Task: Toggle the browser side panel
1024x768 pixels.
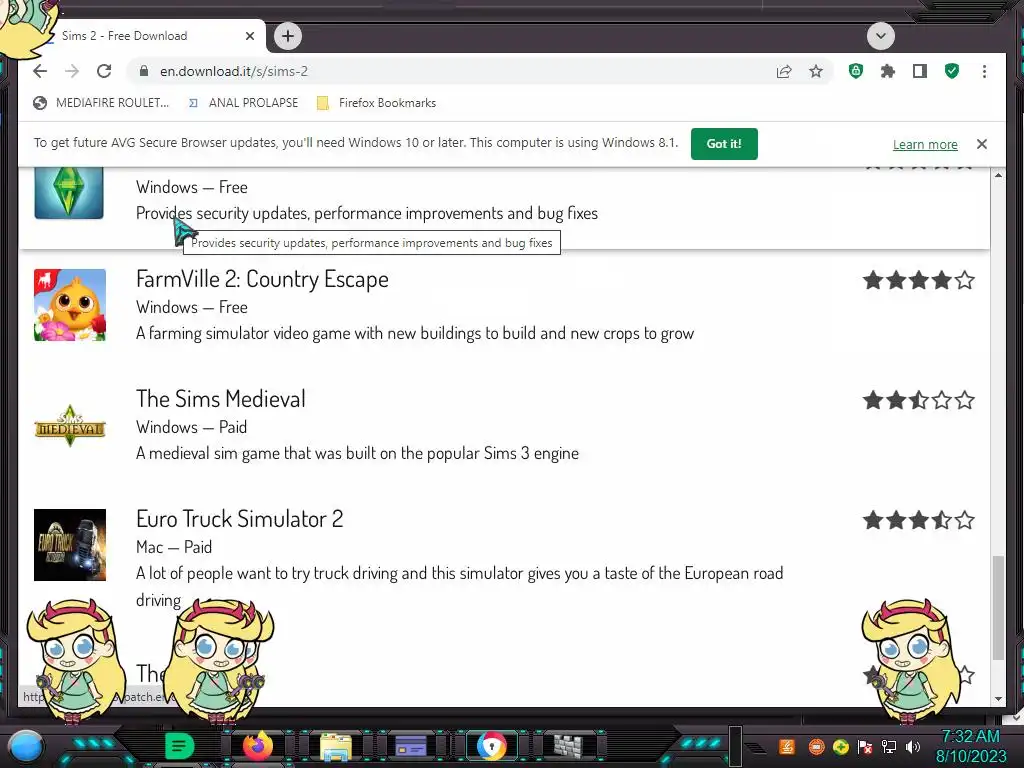Action: pyautogui.click(x=920, y=71)
